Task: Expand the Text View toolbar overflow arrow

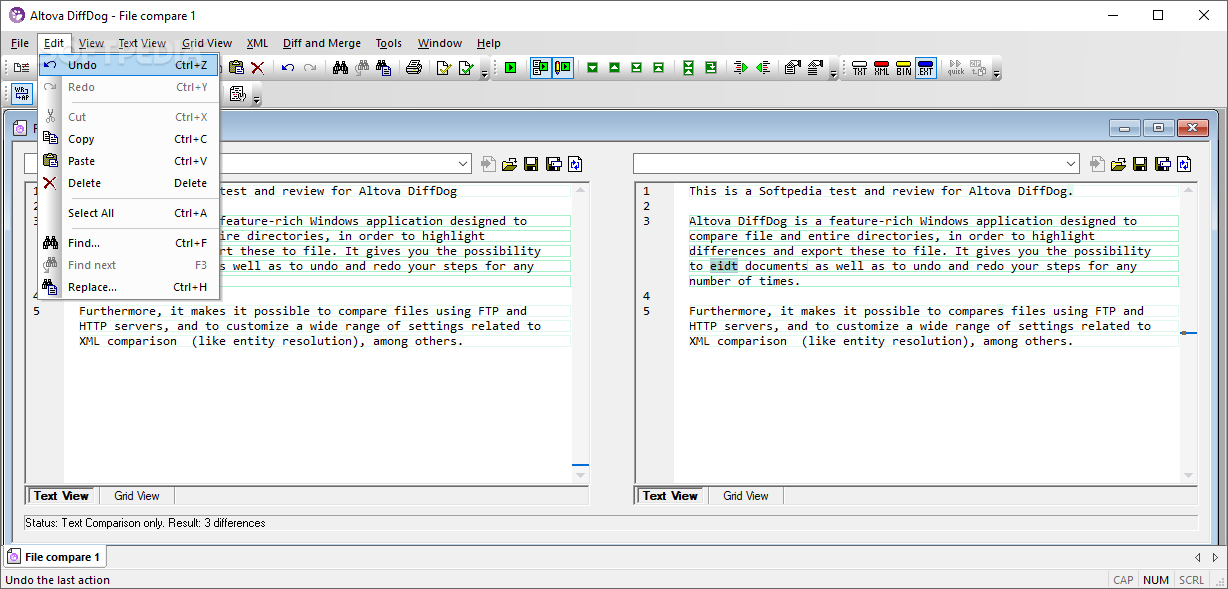Action: pyautogui.click(x=257, y=98)
